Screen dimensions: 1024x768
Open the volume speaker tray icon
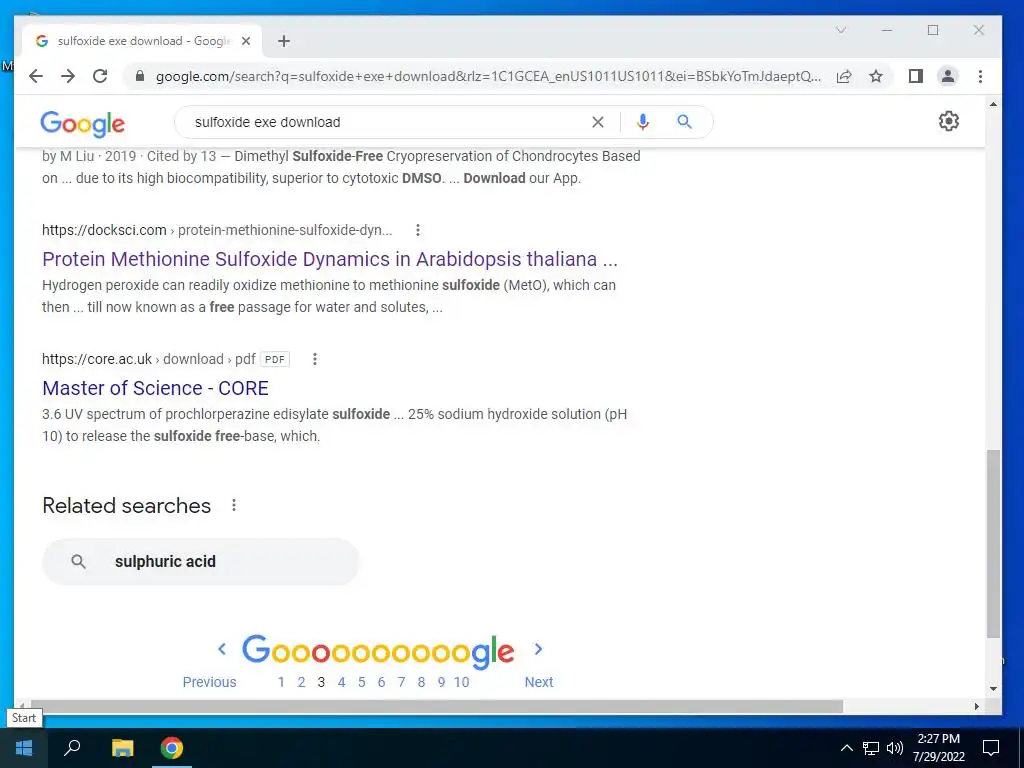point(895,748)
